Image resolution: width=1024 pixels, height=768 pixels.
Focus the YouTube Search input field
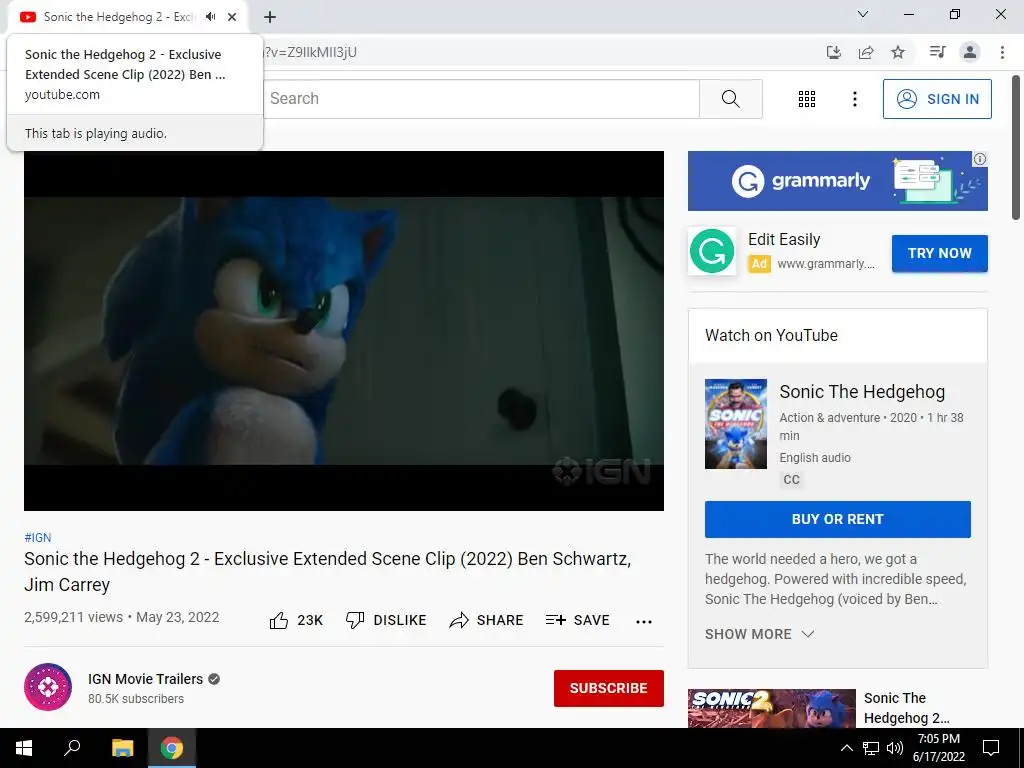[481, 99]
